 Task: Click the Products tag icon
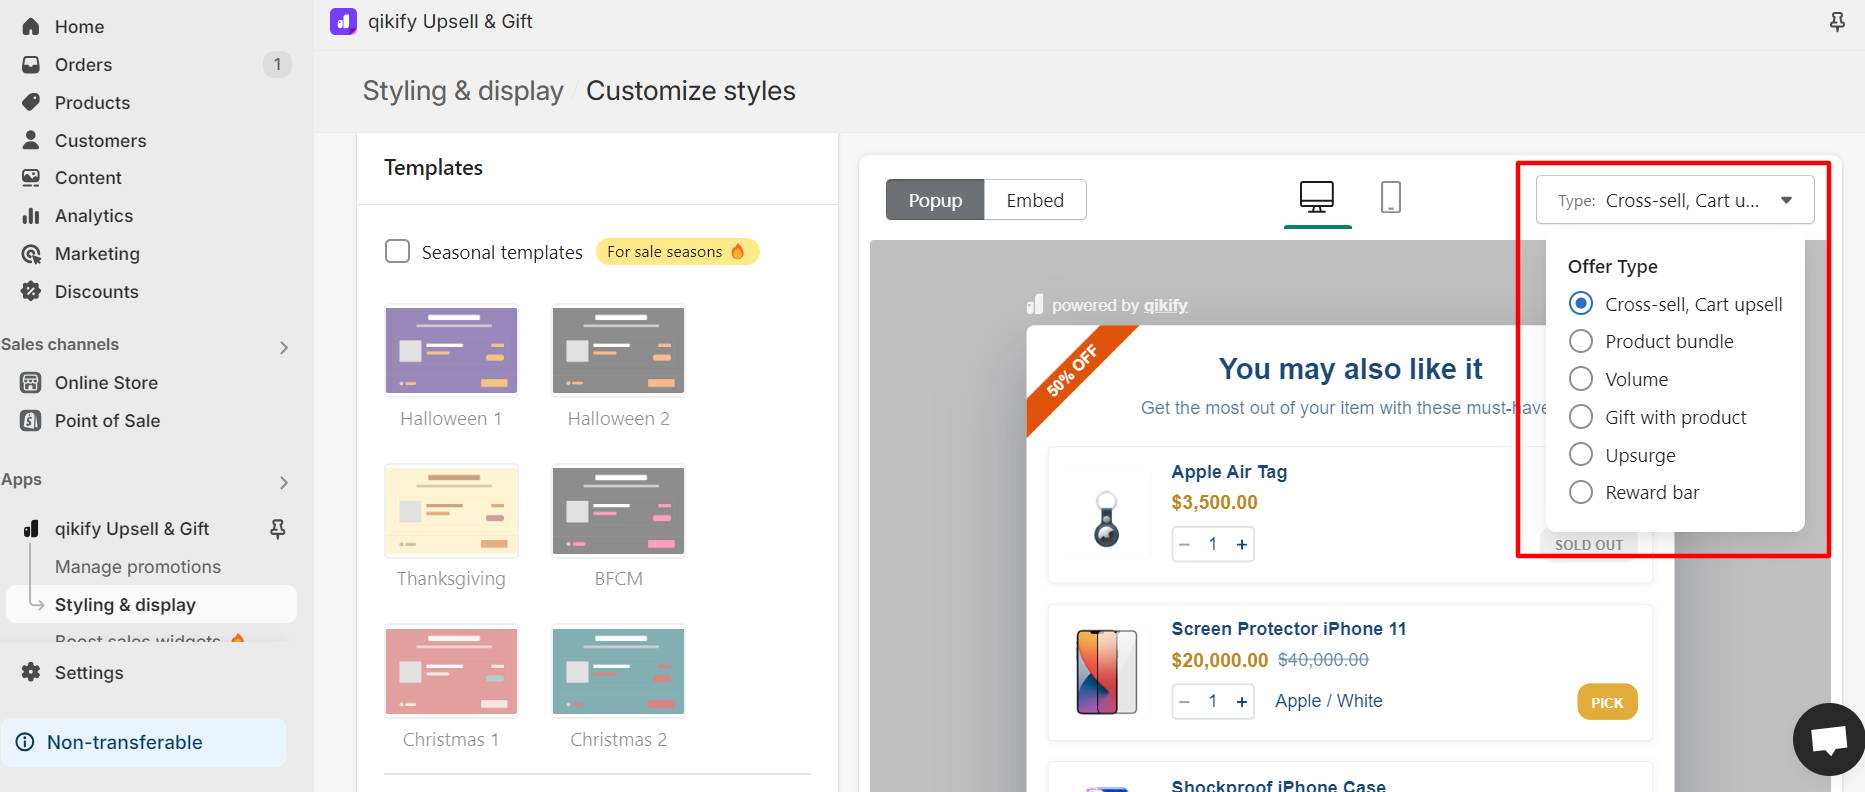31,103
